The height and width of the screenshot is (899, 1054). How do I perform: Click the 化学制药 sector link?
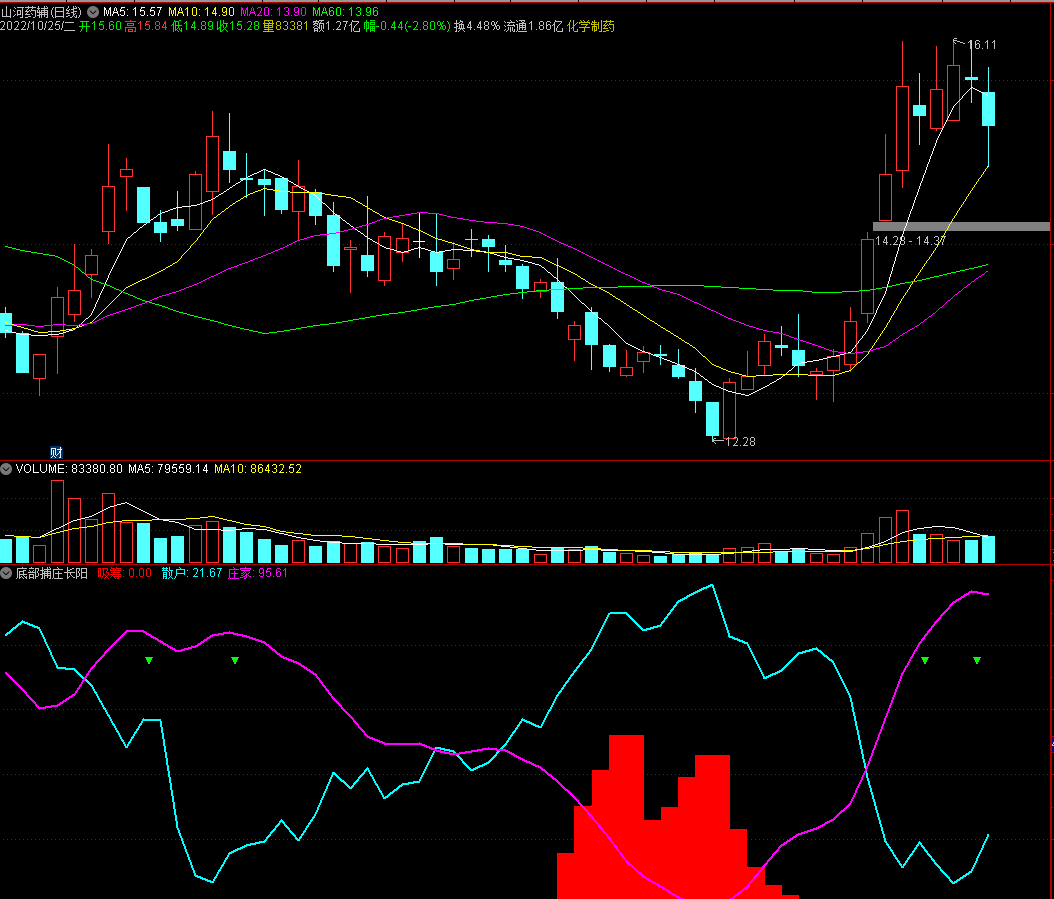coord(591,26)
